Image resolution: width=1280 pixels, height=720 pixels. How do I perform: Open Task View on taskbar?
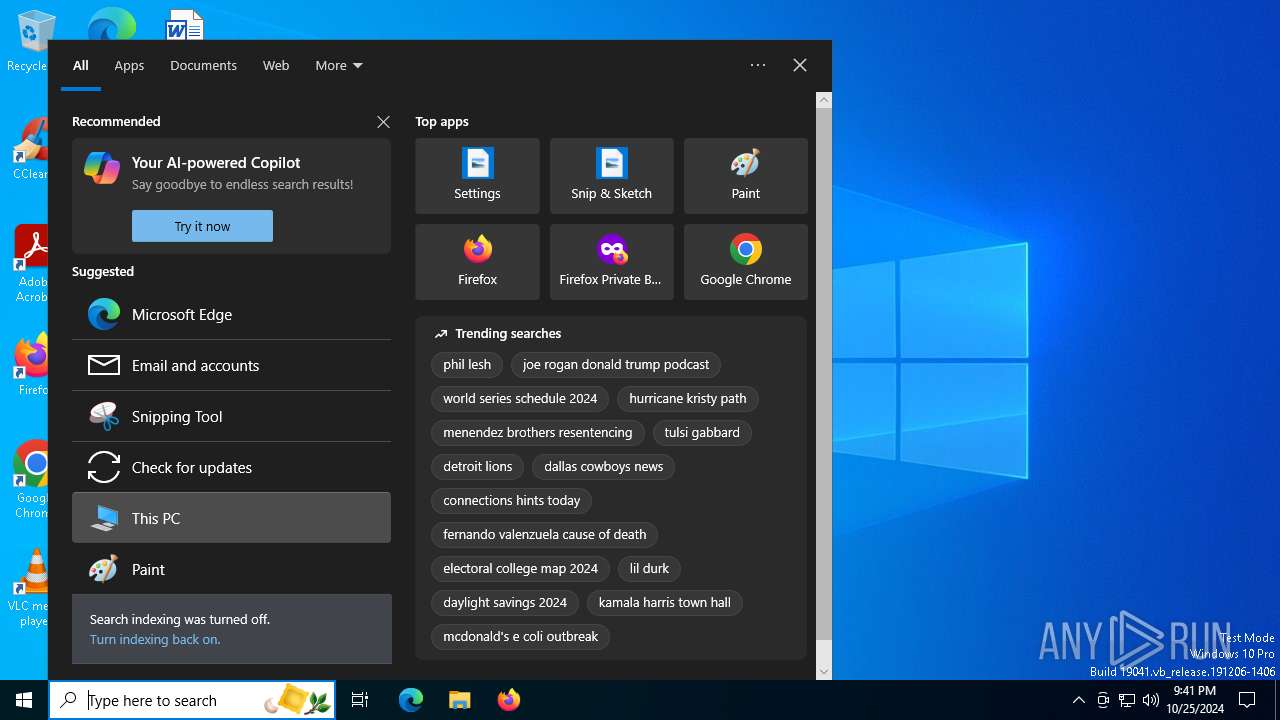[x=360, y=700]
